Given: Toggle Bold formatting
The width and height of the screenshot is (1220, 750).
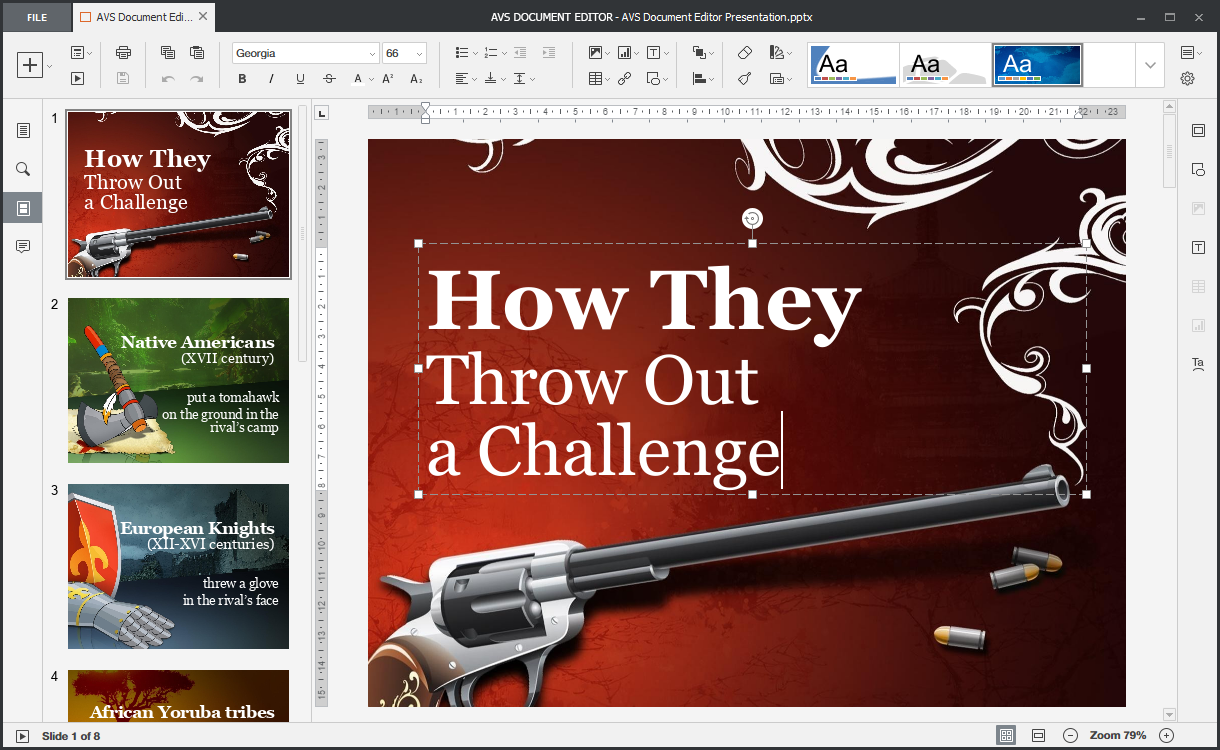Looking at the screenshot, I should [242, 79].
